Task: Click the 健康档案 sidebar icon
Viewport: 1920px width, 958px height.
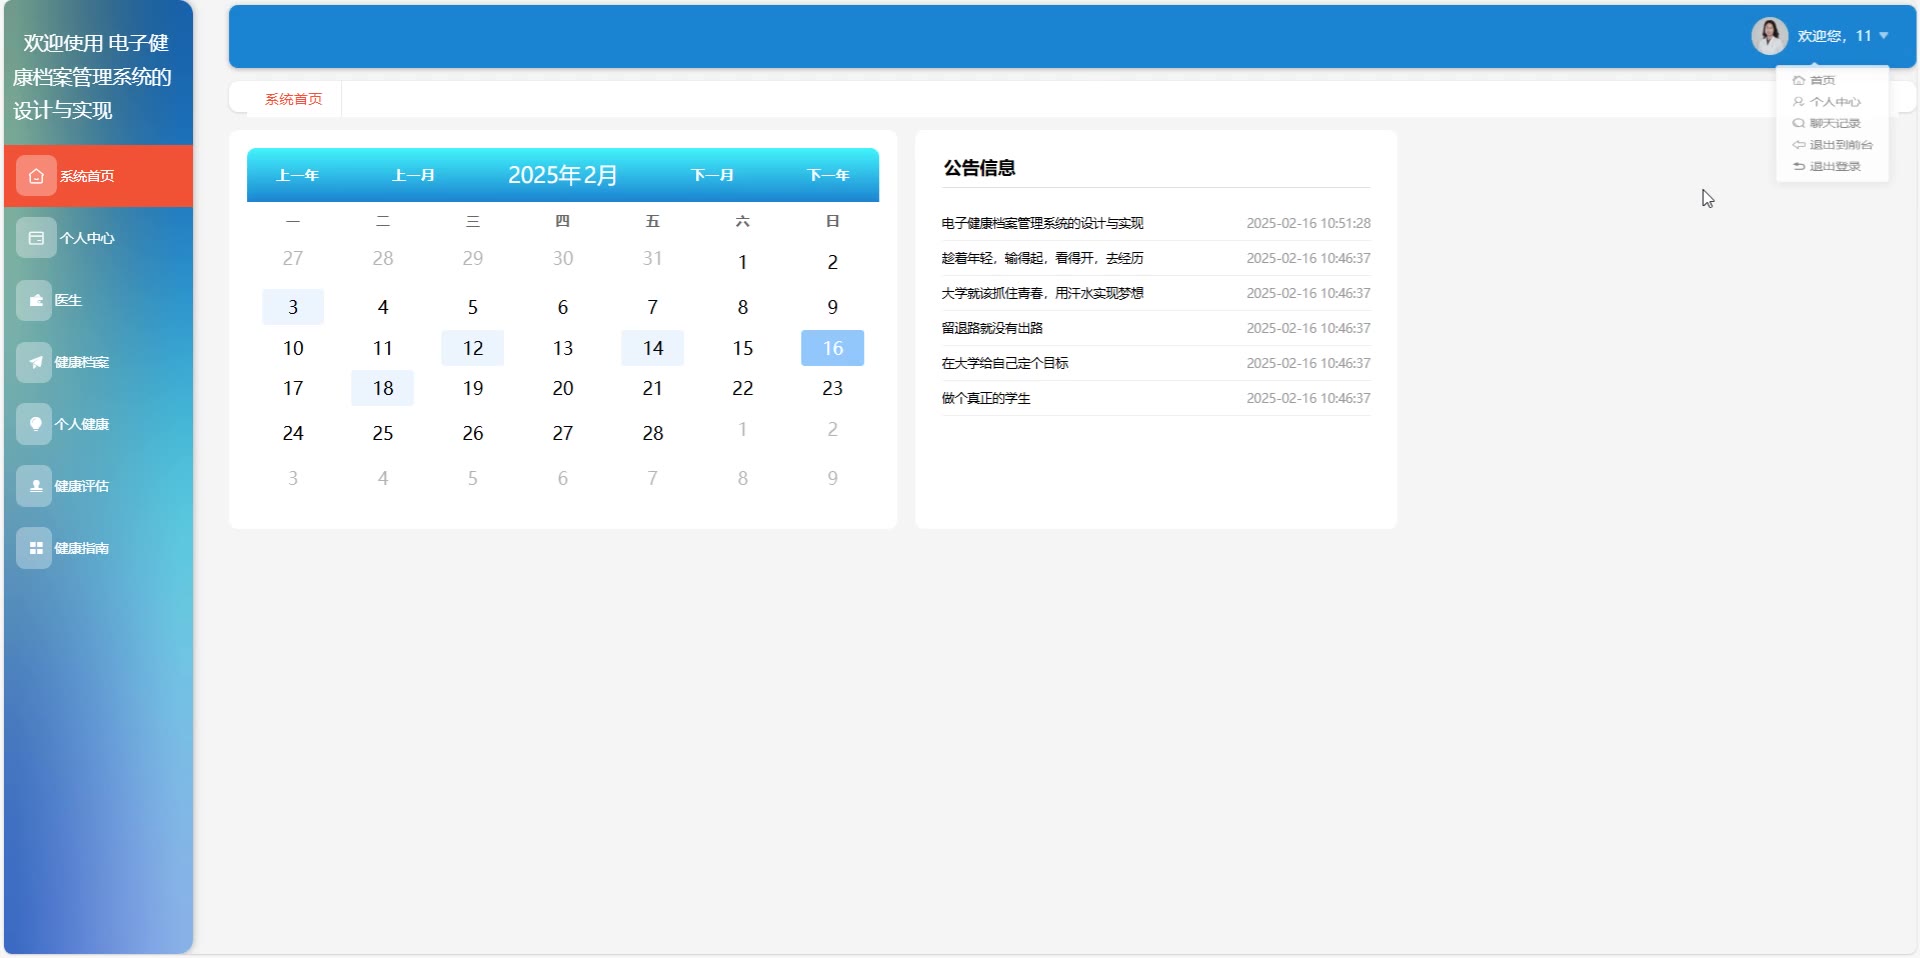Action: coord(35,362)
